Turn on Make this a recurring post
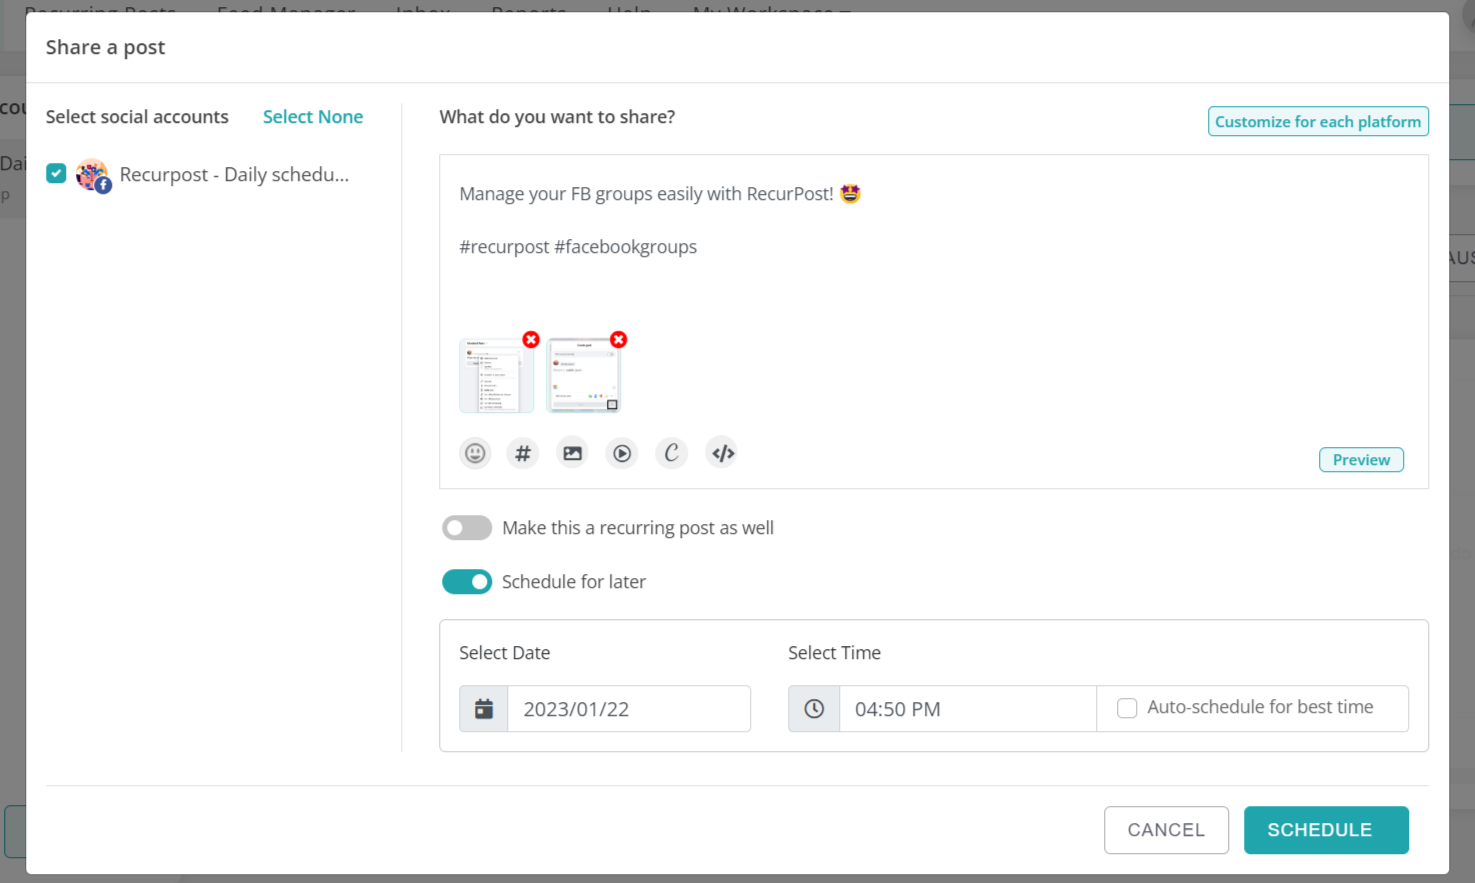Image resolution: width=1475 pixels, height=883 pixels. coord(467,528)
